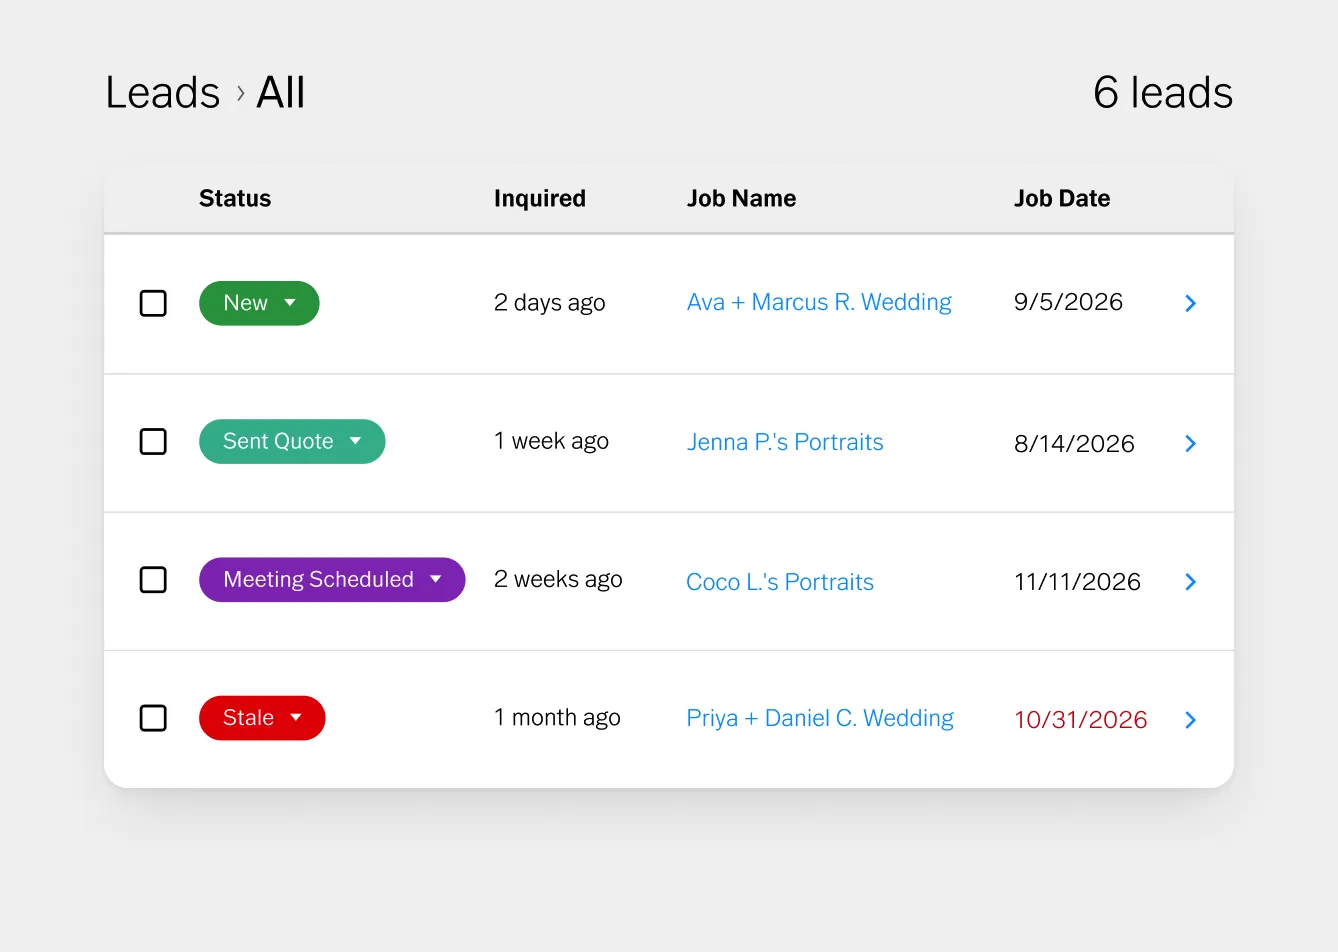
Task: Click the "2 days ago" inquired value
Action: 550,303
